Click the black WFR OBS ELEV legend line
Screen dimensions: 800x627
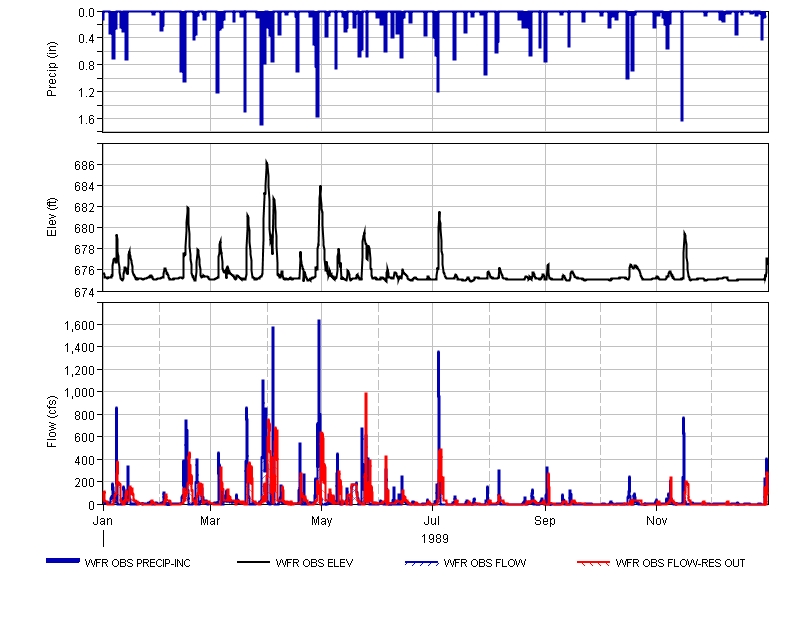254,562
